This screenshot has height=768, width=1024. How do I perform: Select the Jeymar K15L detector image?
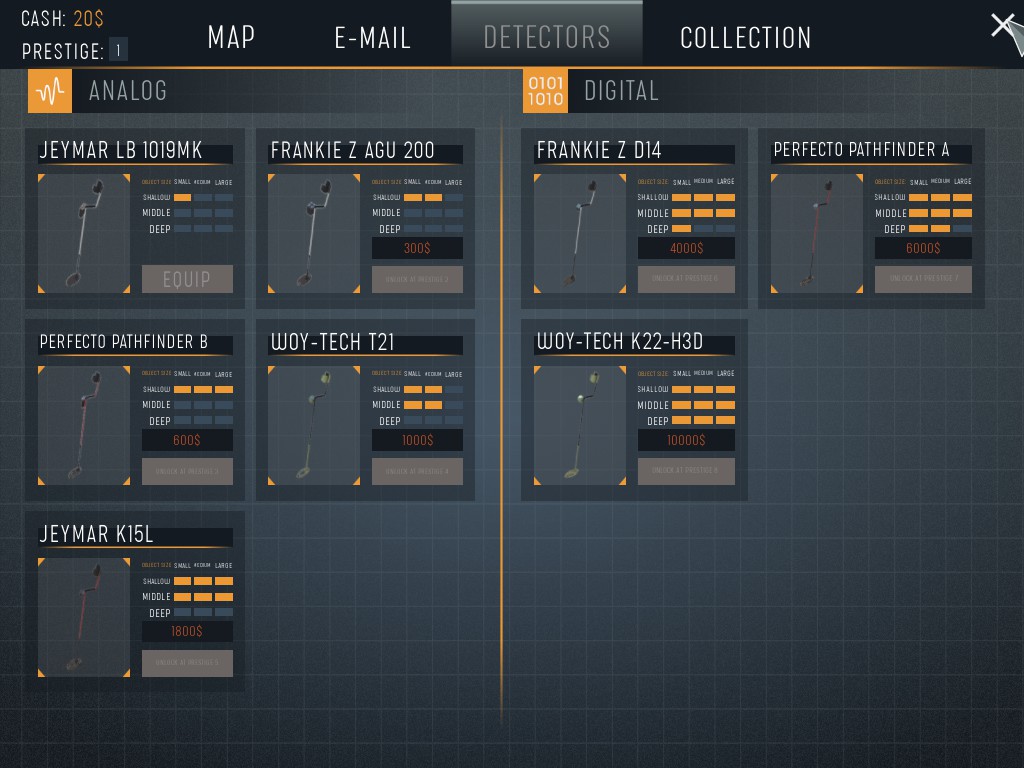click(x=84, y=618)
